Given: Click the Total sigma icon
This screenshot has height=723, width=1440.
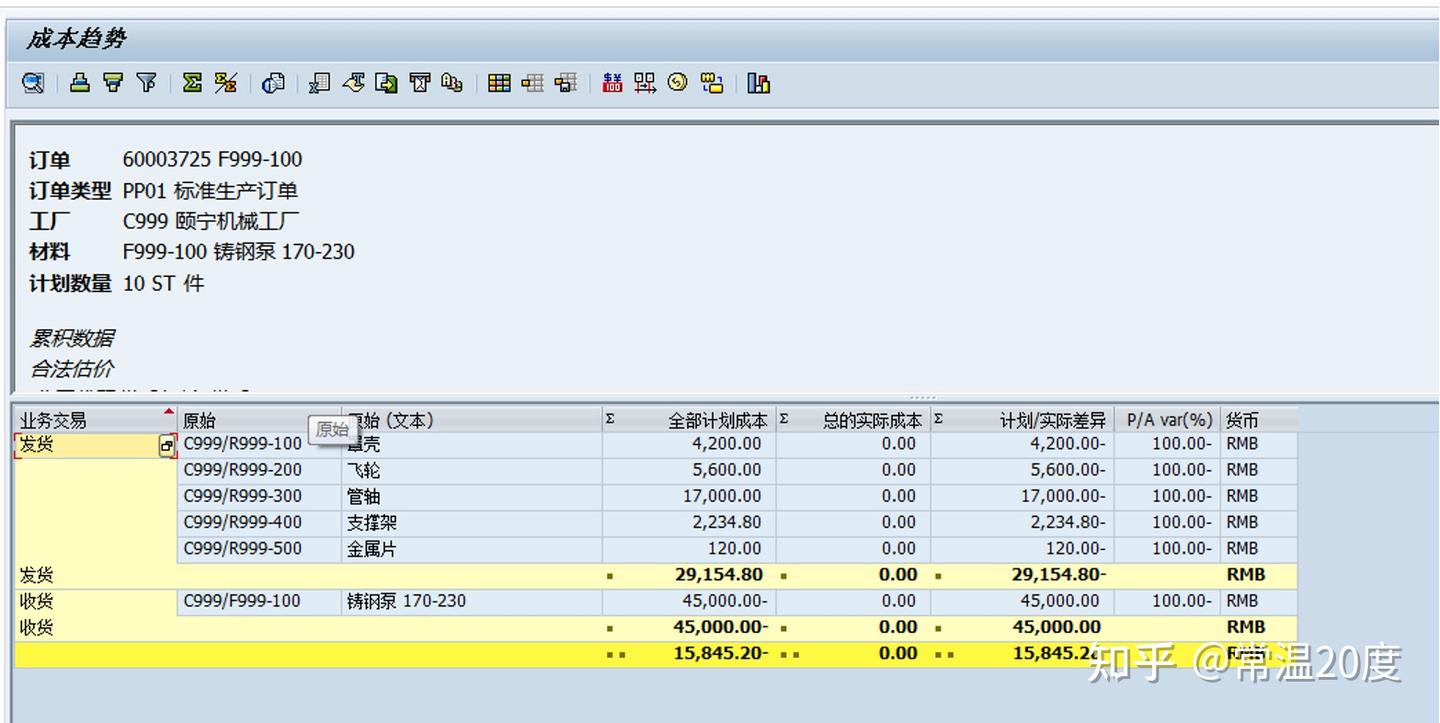Looking at the screenshot, I should (192, 83).
